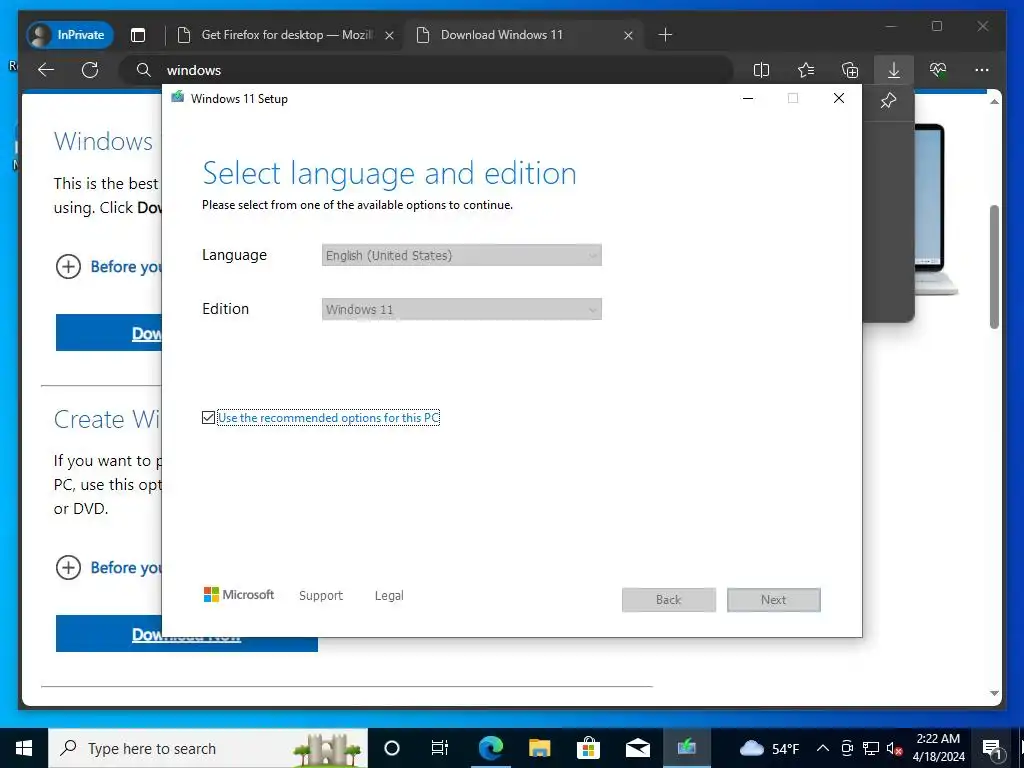This screenshot has height=768, width=1024.
Task: Open Edge split screen icon
Action: 761,70
